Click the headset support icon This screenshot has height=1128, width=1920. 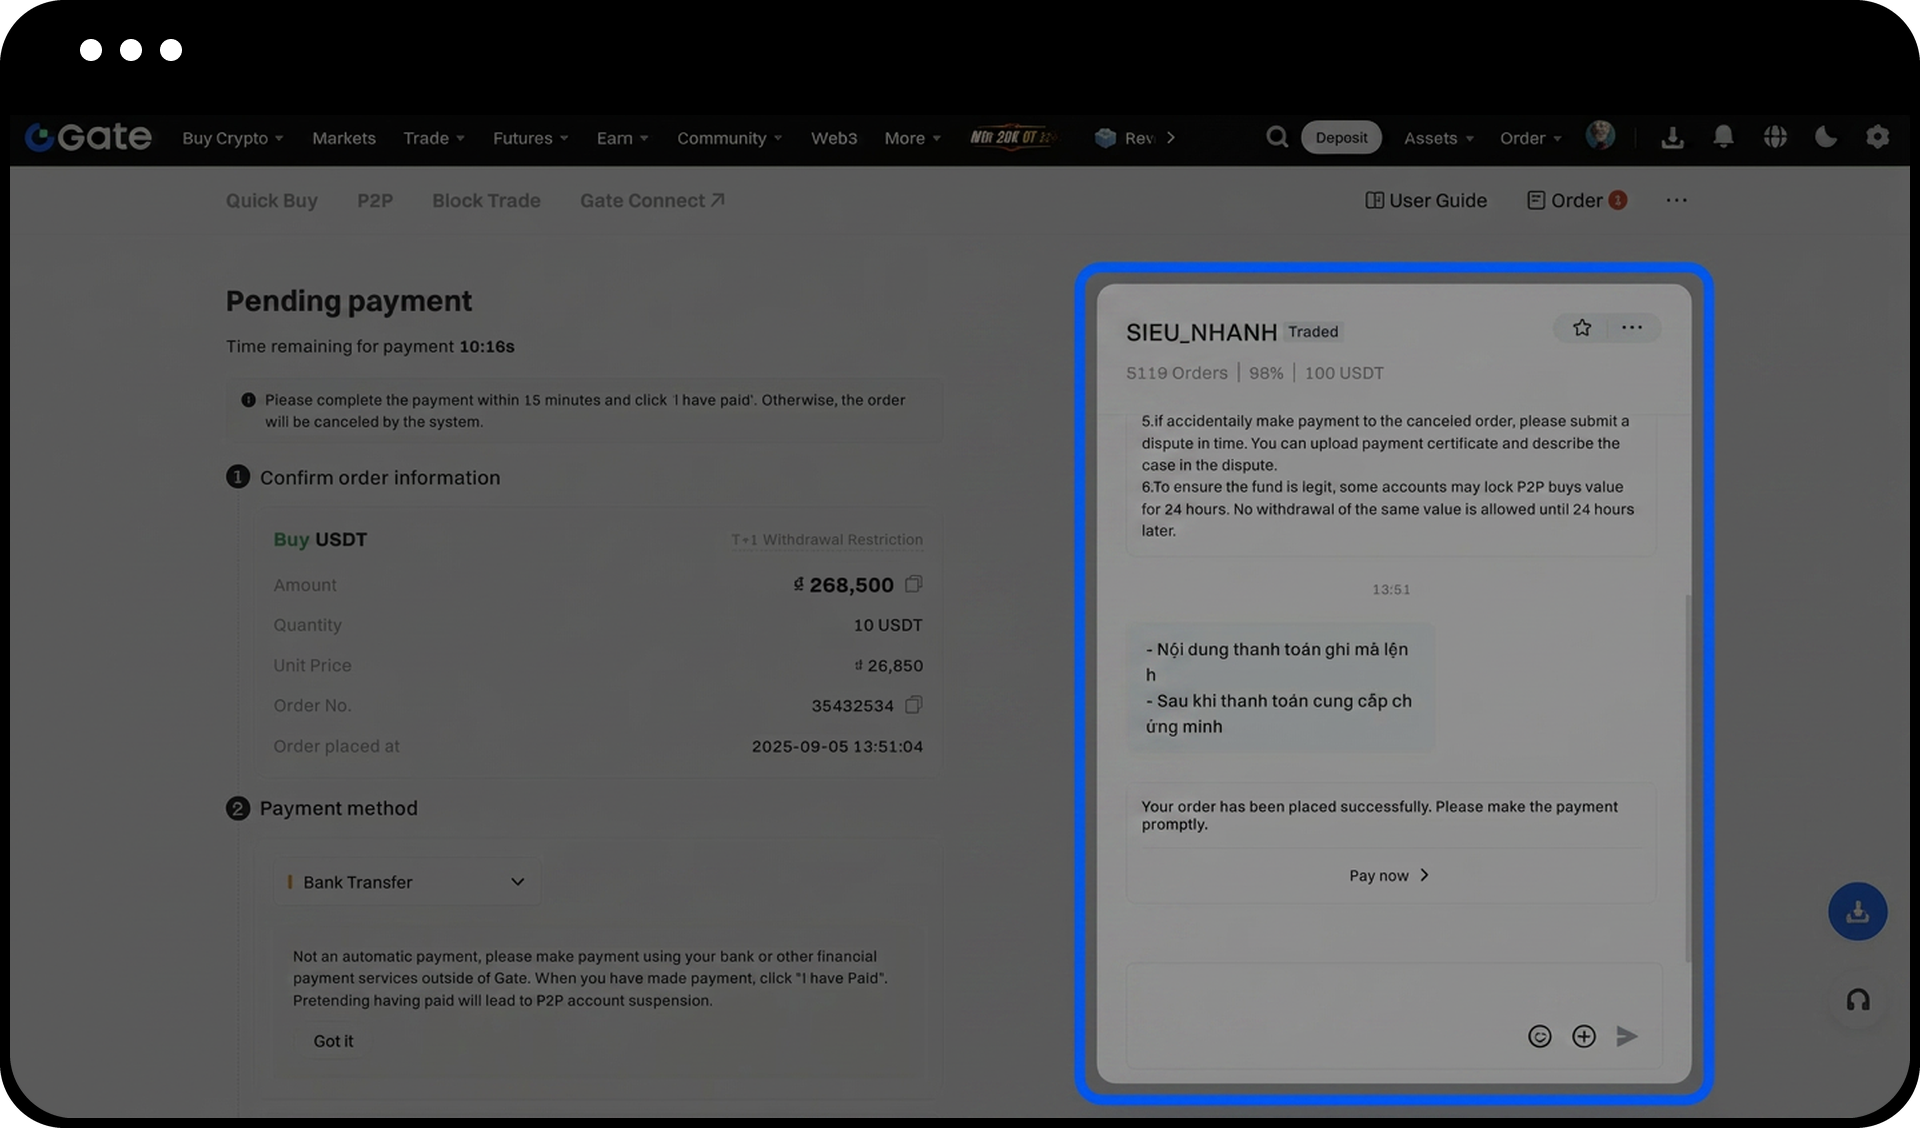[x=1858, y=1000]
